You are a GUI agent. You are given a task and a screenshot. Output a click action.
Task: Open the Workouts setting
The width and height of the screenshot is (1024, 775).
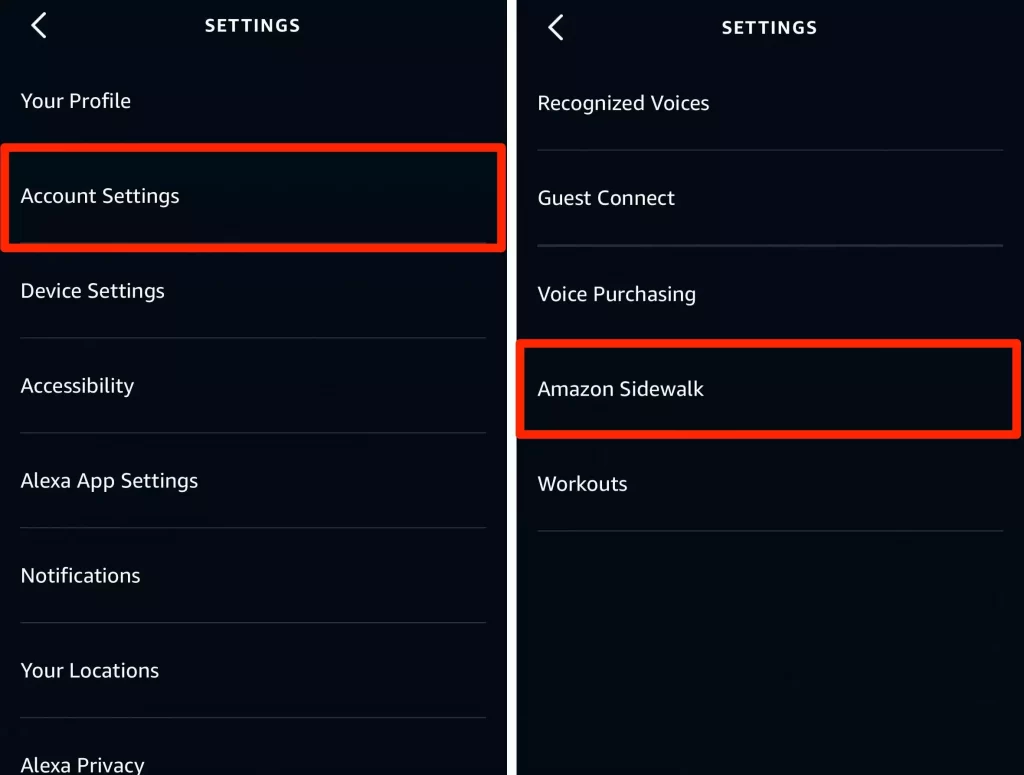point(582,484)
